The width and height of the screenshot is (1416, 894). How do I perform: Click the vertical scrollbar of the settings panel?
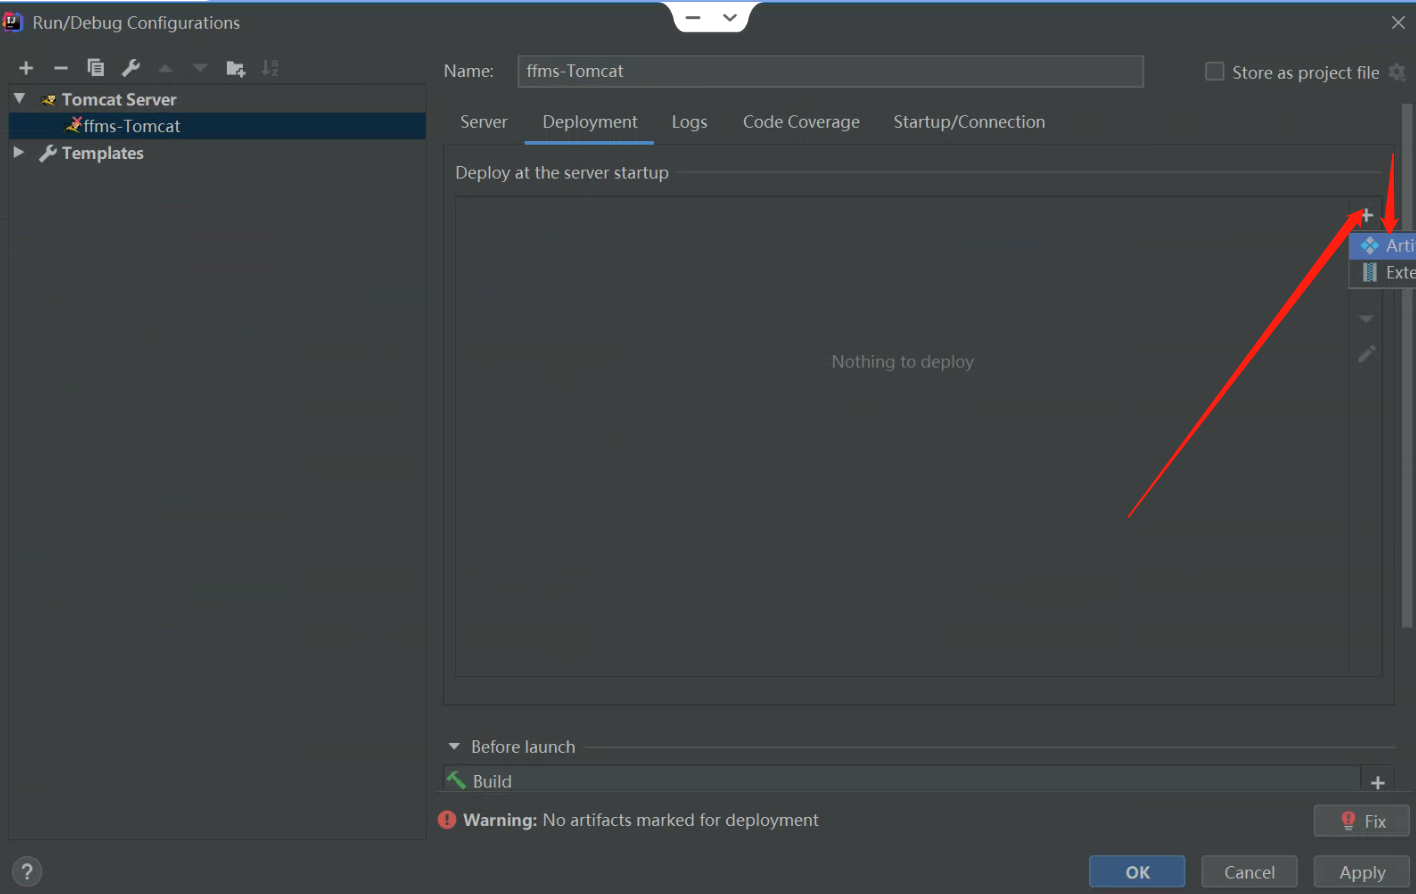(1408, 365)
